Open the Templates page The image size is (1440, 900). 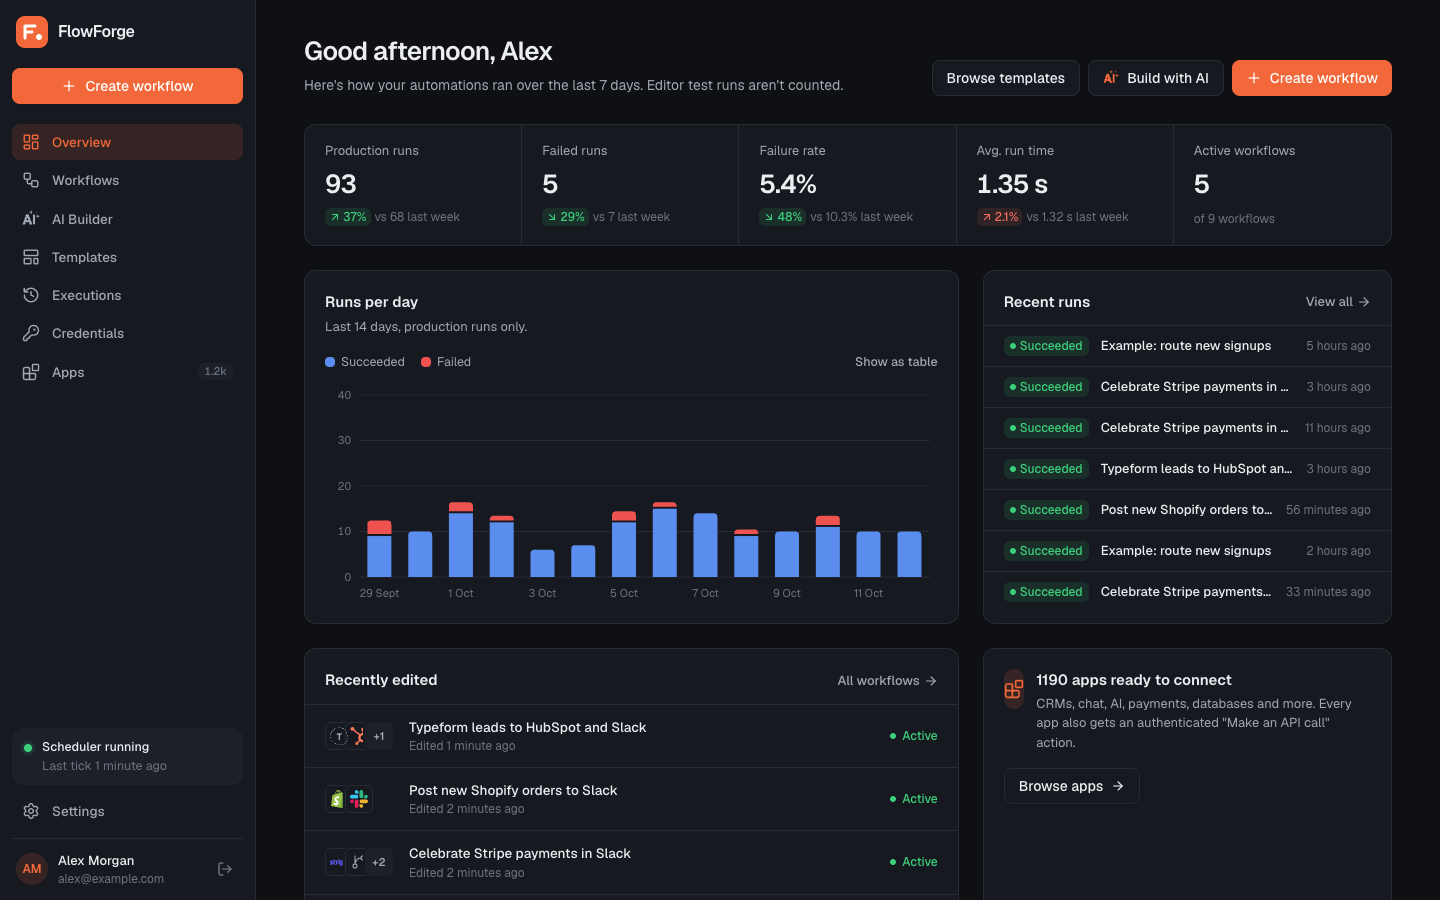(x=127, y=257)
